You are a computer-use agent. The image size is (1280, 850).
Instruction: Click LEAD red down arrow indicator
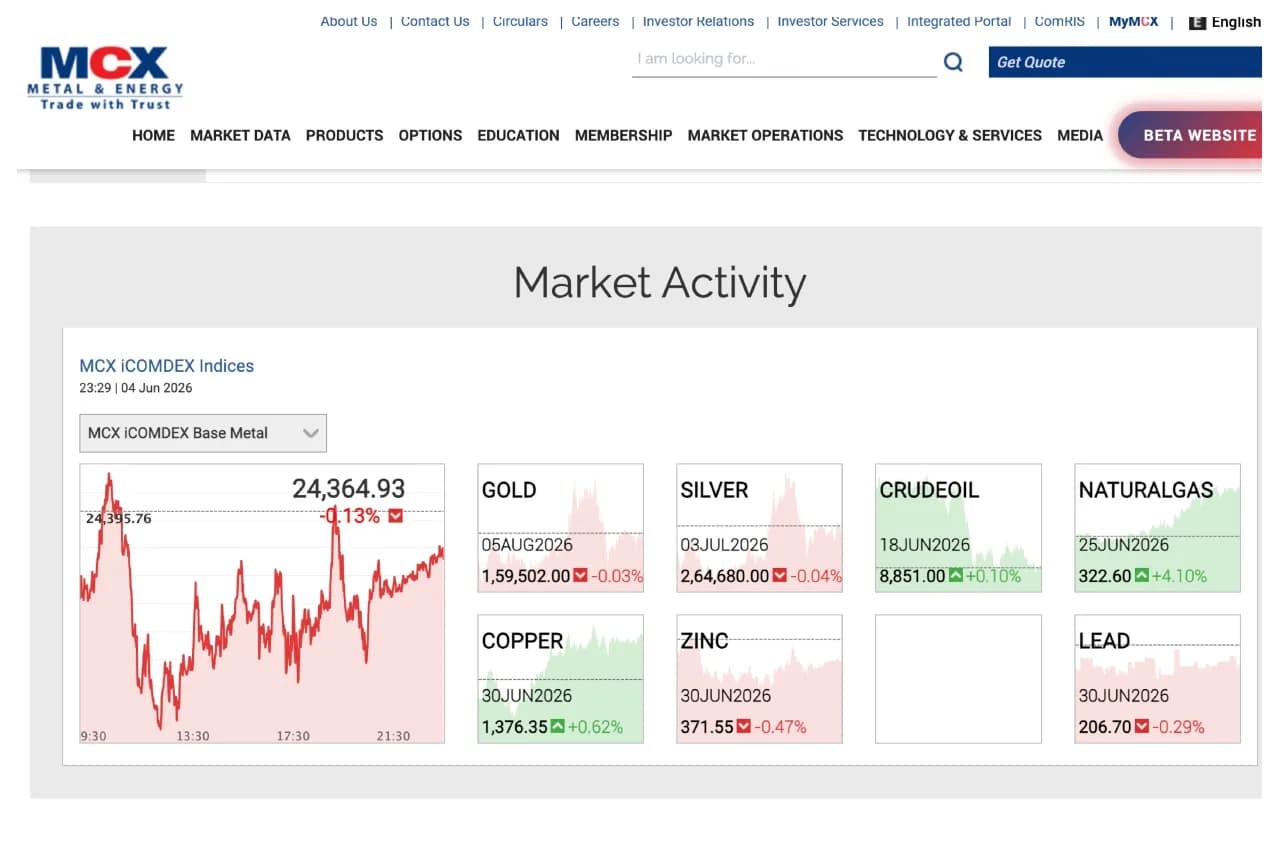[1142, 727]
